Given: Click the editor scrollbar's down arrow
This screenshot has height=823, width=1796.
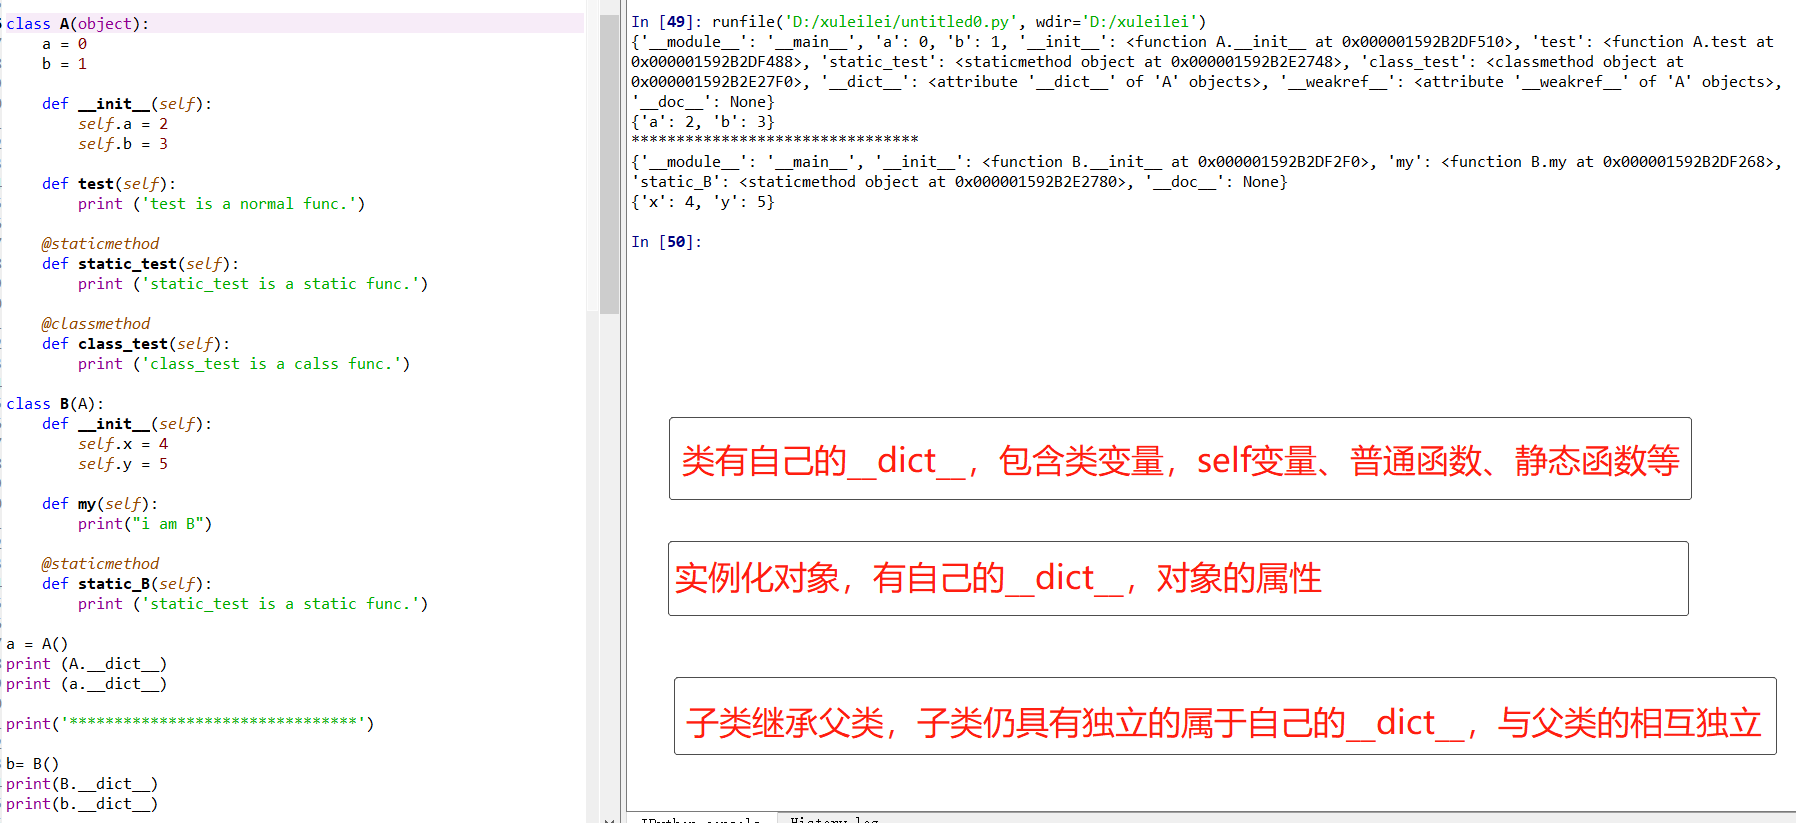Looking at the screenshot, I should pos(609,819).
